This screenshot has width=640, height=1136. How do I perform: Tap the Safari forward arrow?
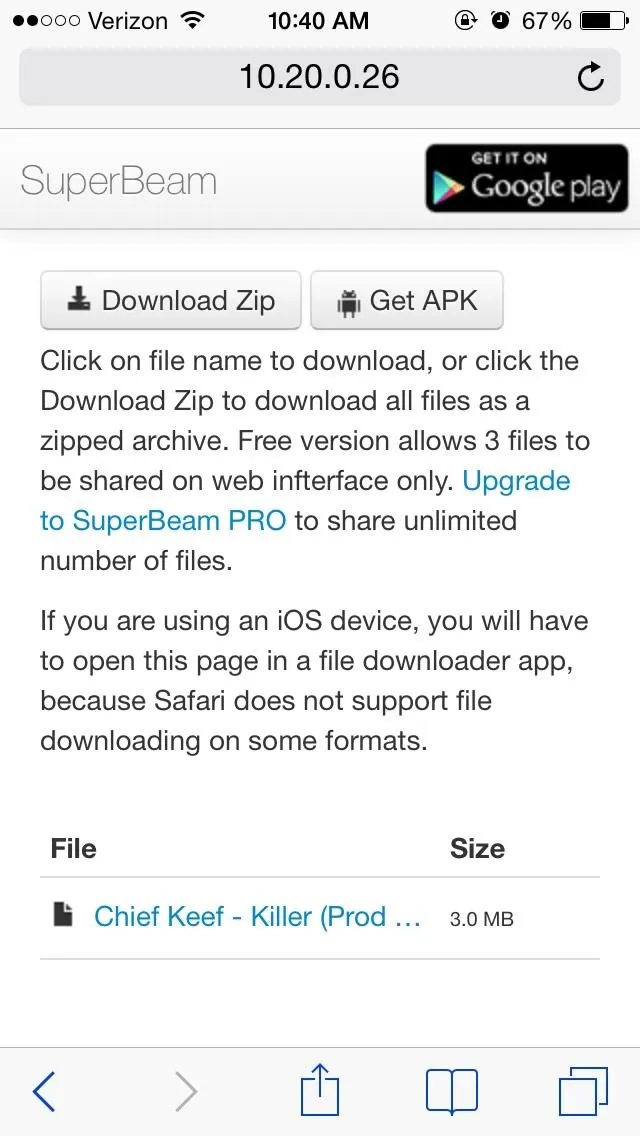point(186,1091)
